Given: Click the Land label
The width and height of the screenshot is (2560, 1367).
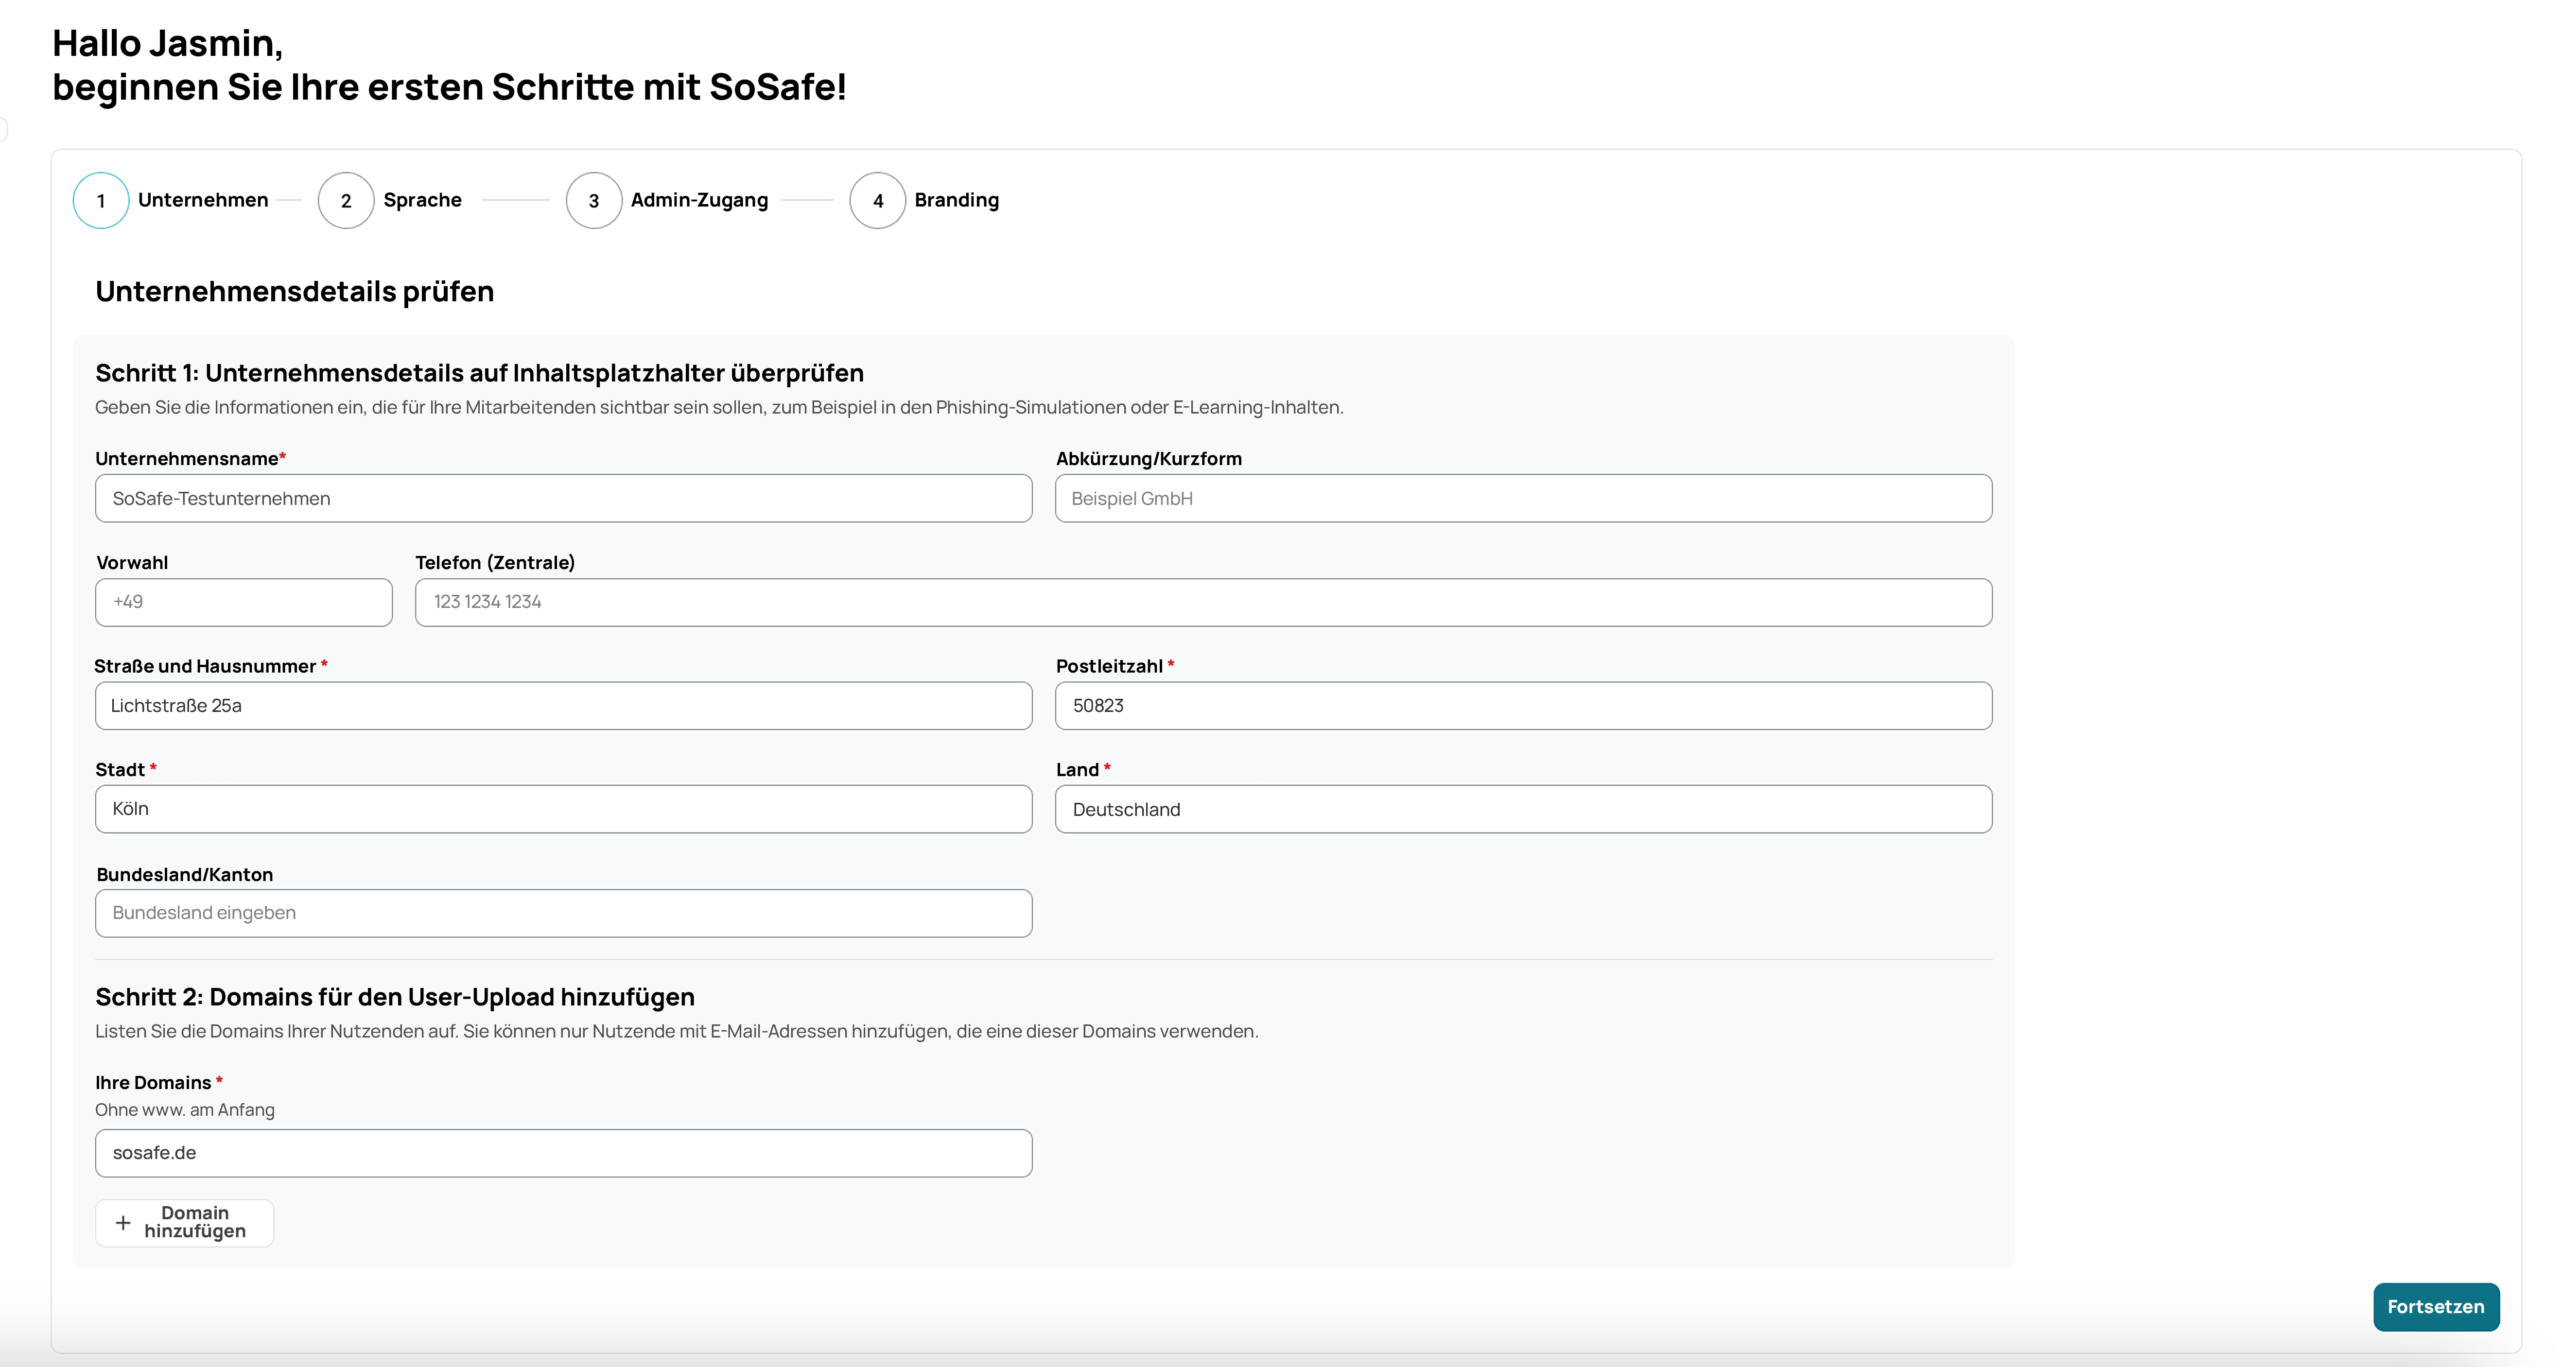Looking at the screenshot, I should [x=1083, y=770].
